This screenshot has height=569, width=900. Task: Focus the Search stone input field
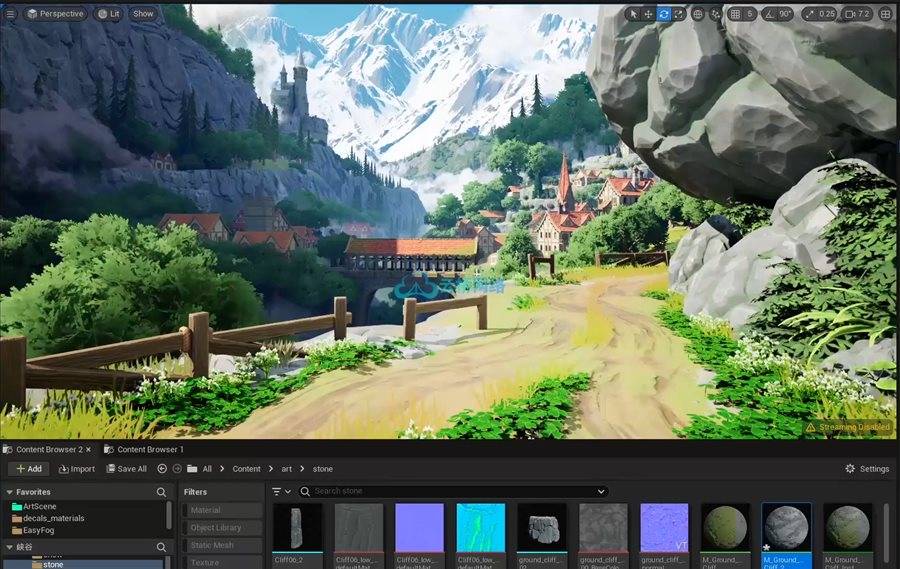453,491
